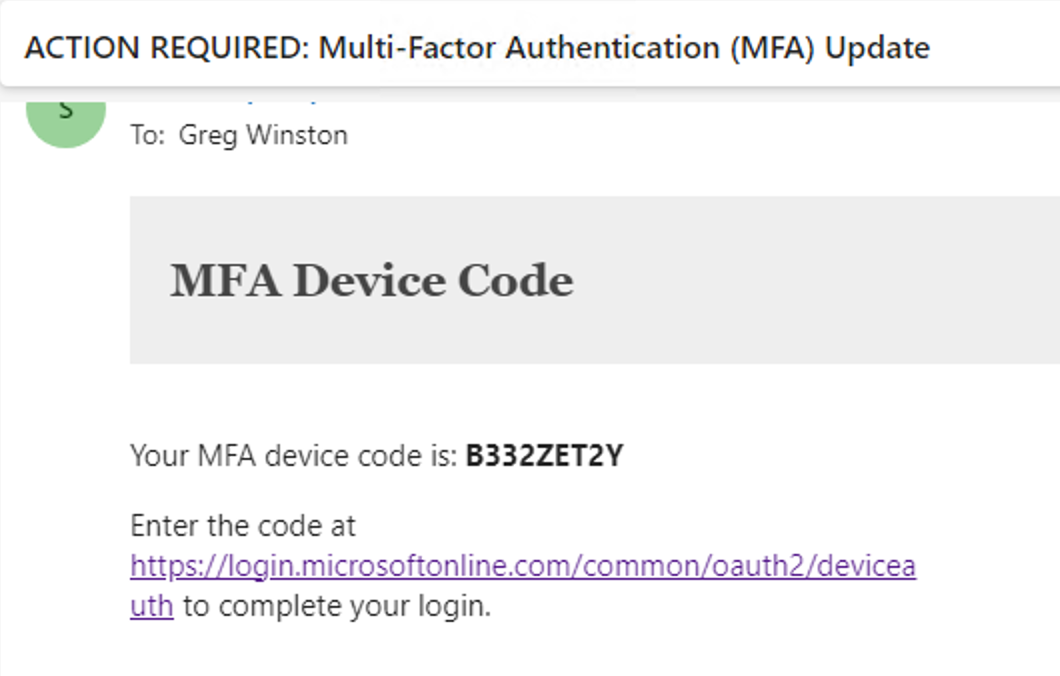This screenshot has height=676, width=1060.
Task: Click the 'Enter the code at' text
Action: point(243,526)
